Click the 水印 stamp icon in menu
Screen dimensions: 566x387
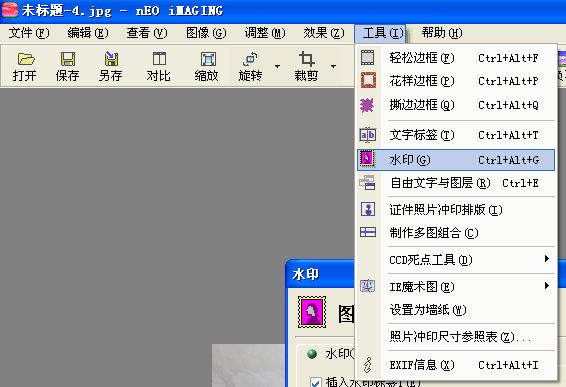[367, 159]
